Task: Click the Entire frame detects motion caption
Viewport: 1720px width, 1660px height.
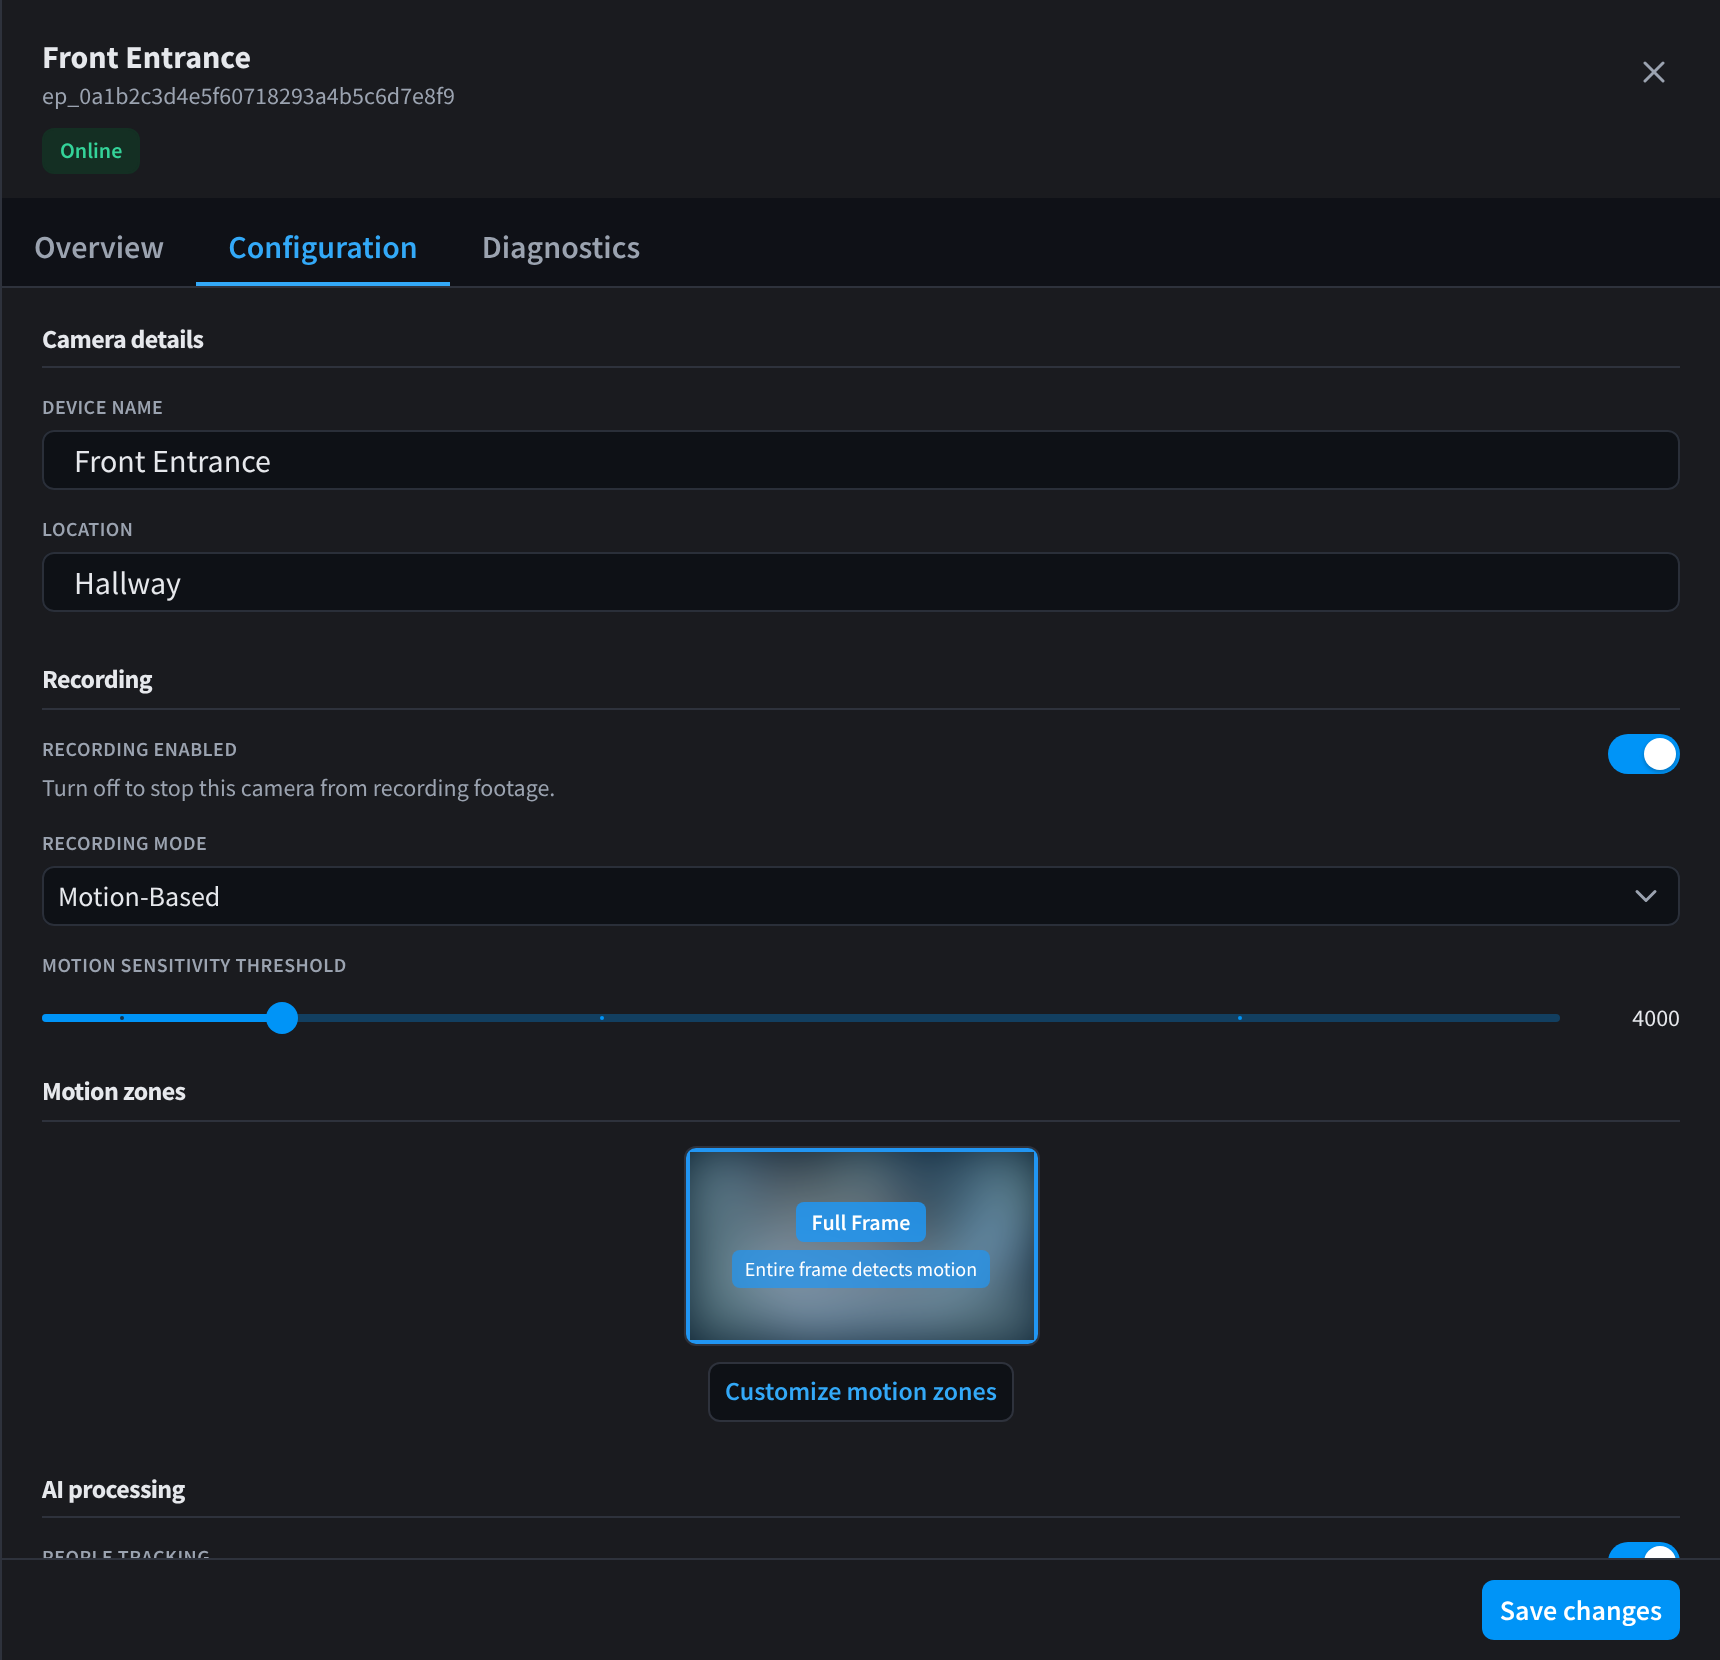Action: click(860, 1269)
